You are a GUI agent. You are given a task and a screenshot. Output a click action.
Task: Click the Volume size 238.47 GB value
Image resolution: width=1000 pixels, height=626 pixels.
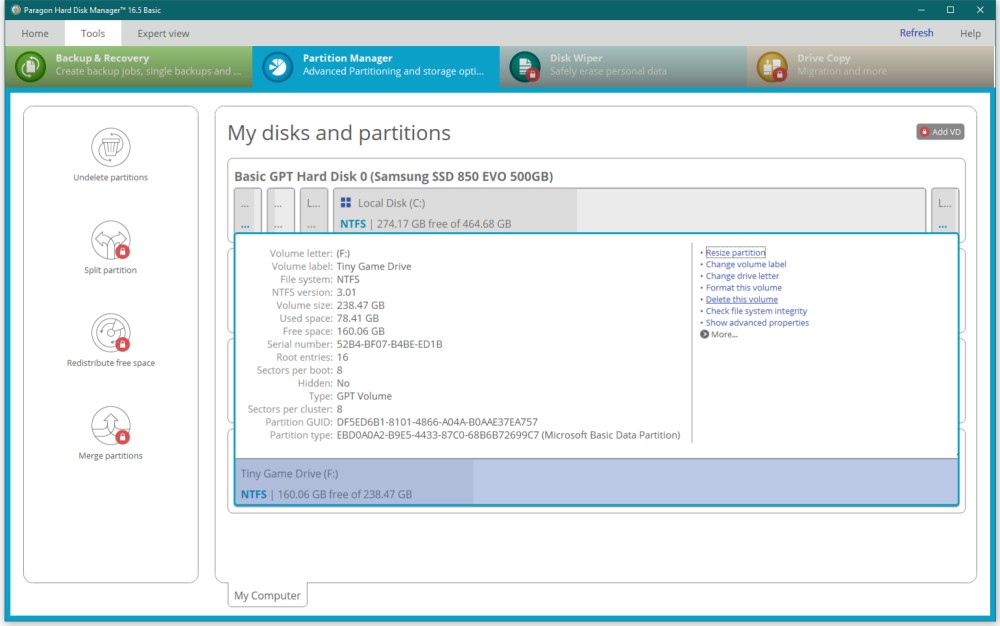point(360,305)
